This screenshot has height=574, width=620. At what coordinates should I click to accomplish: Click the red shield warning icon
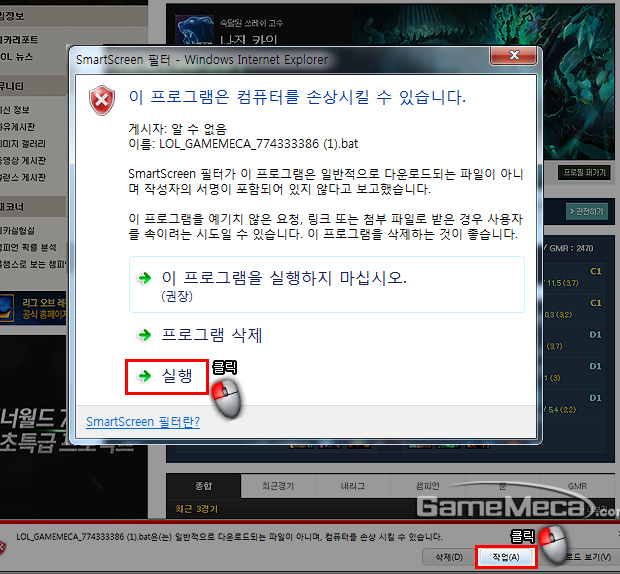click(102, 100)
